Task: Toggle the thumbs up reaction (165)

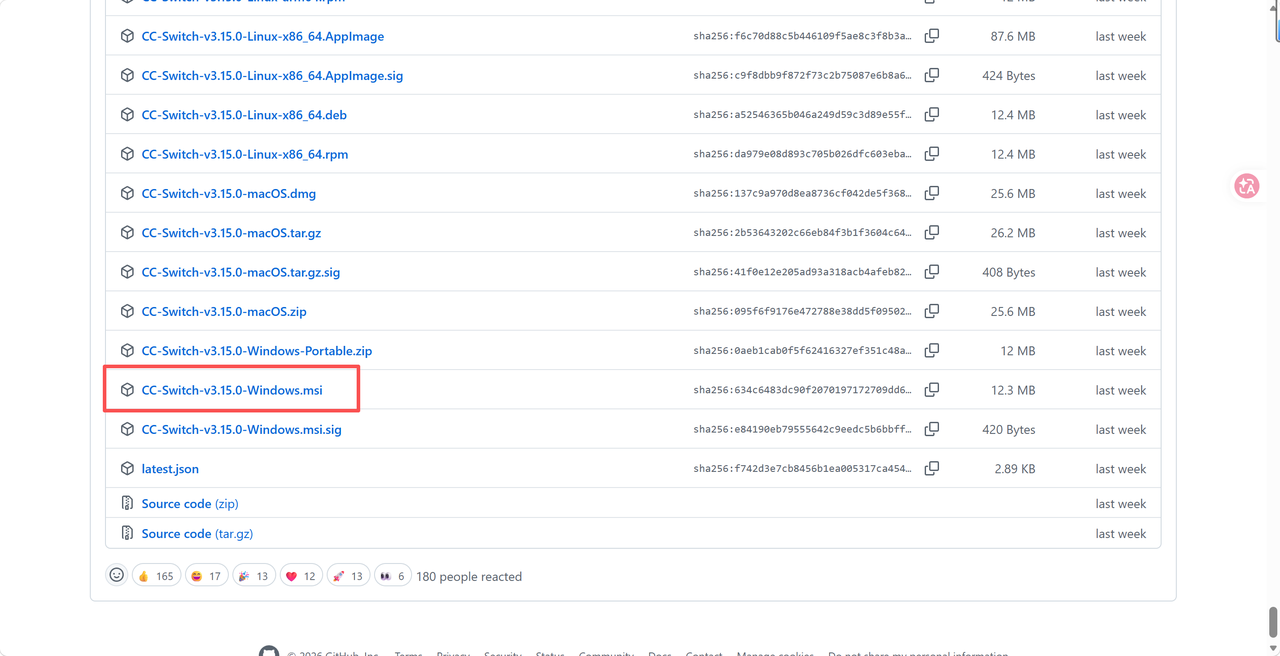Action: [x=155, y=576]
